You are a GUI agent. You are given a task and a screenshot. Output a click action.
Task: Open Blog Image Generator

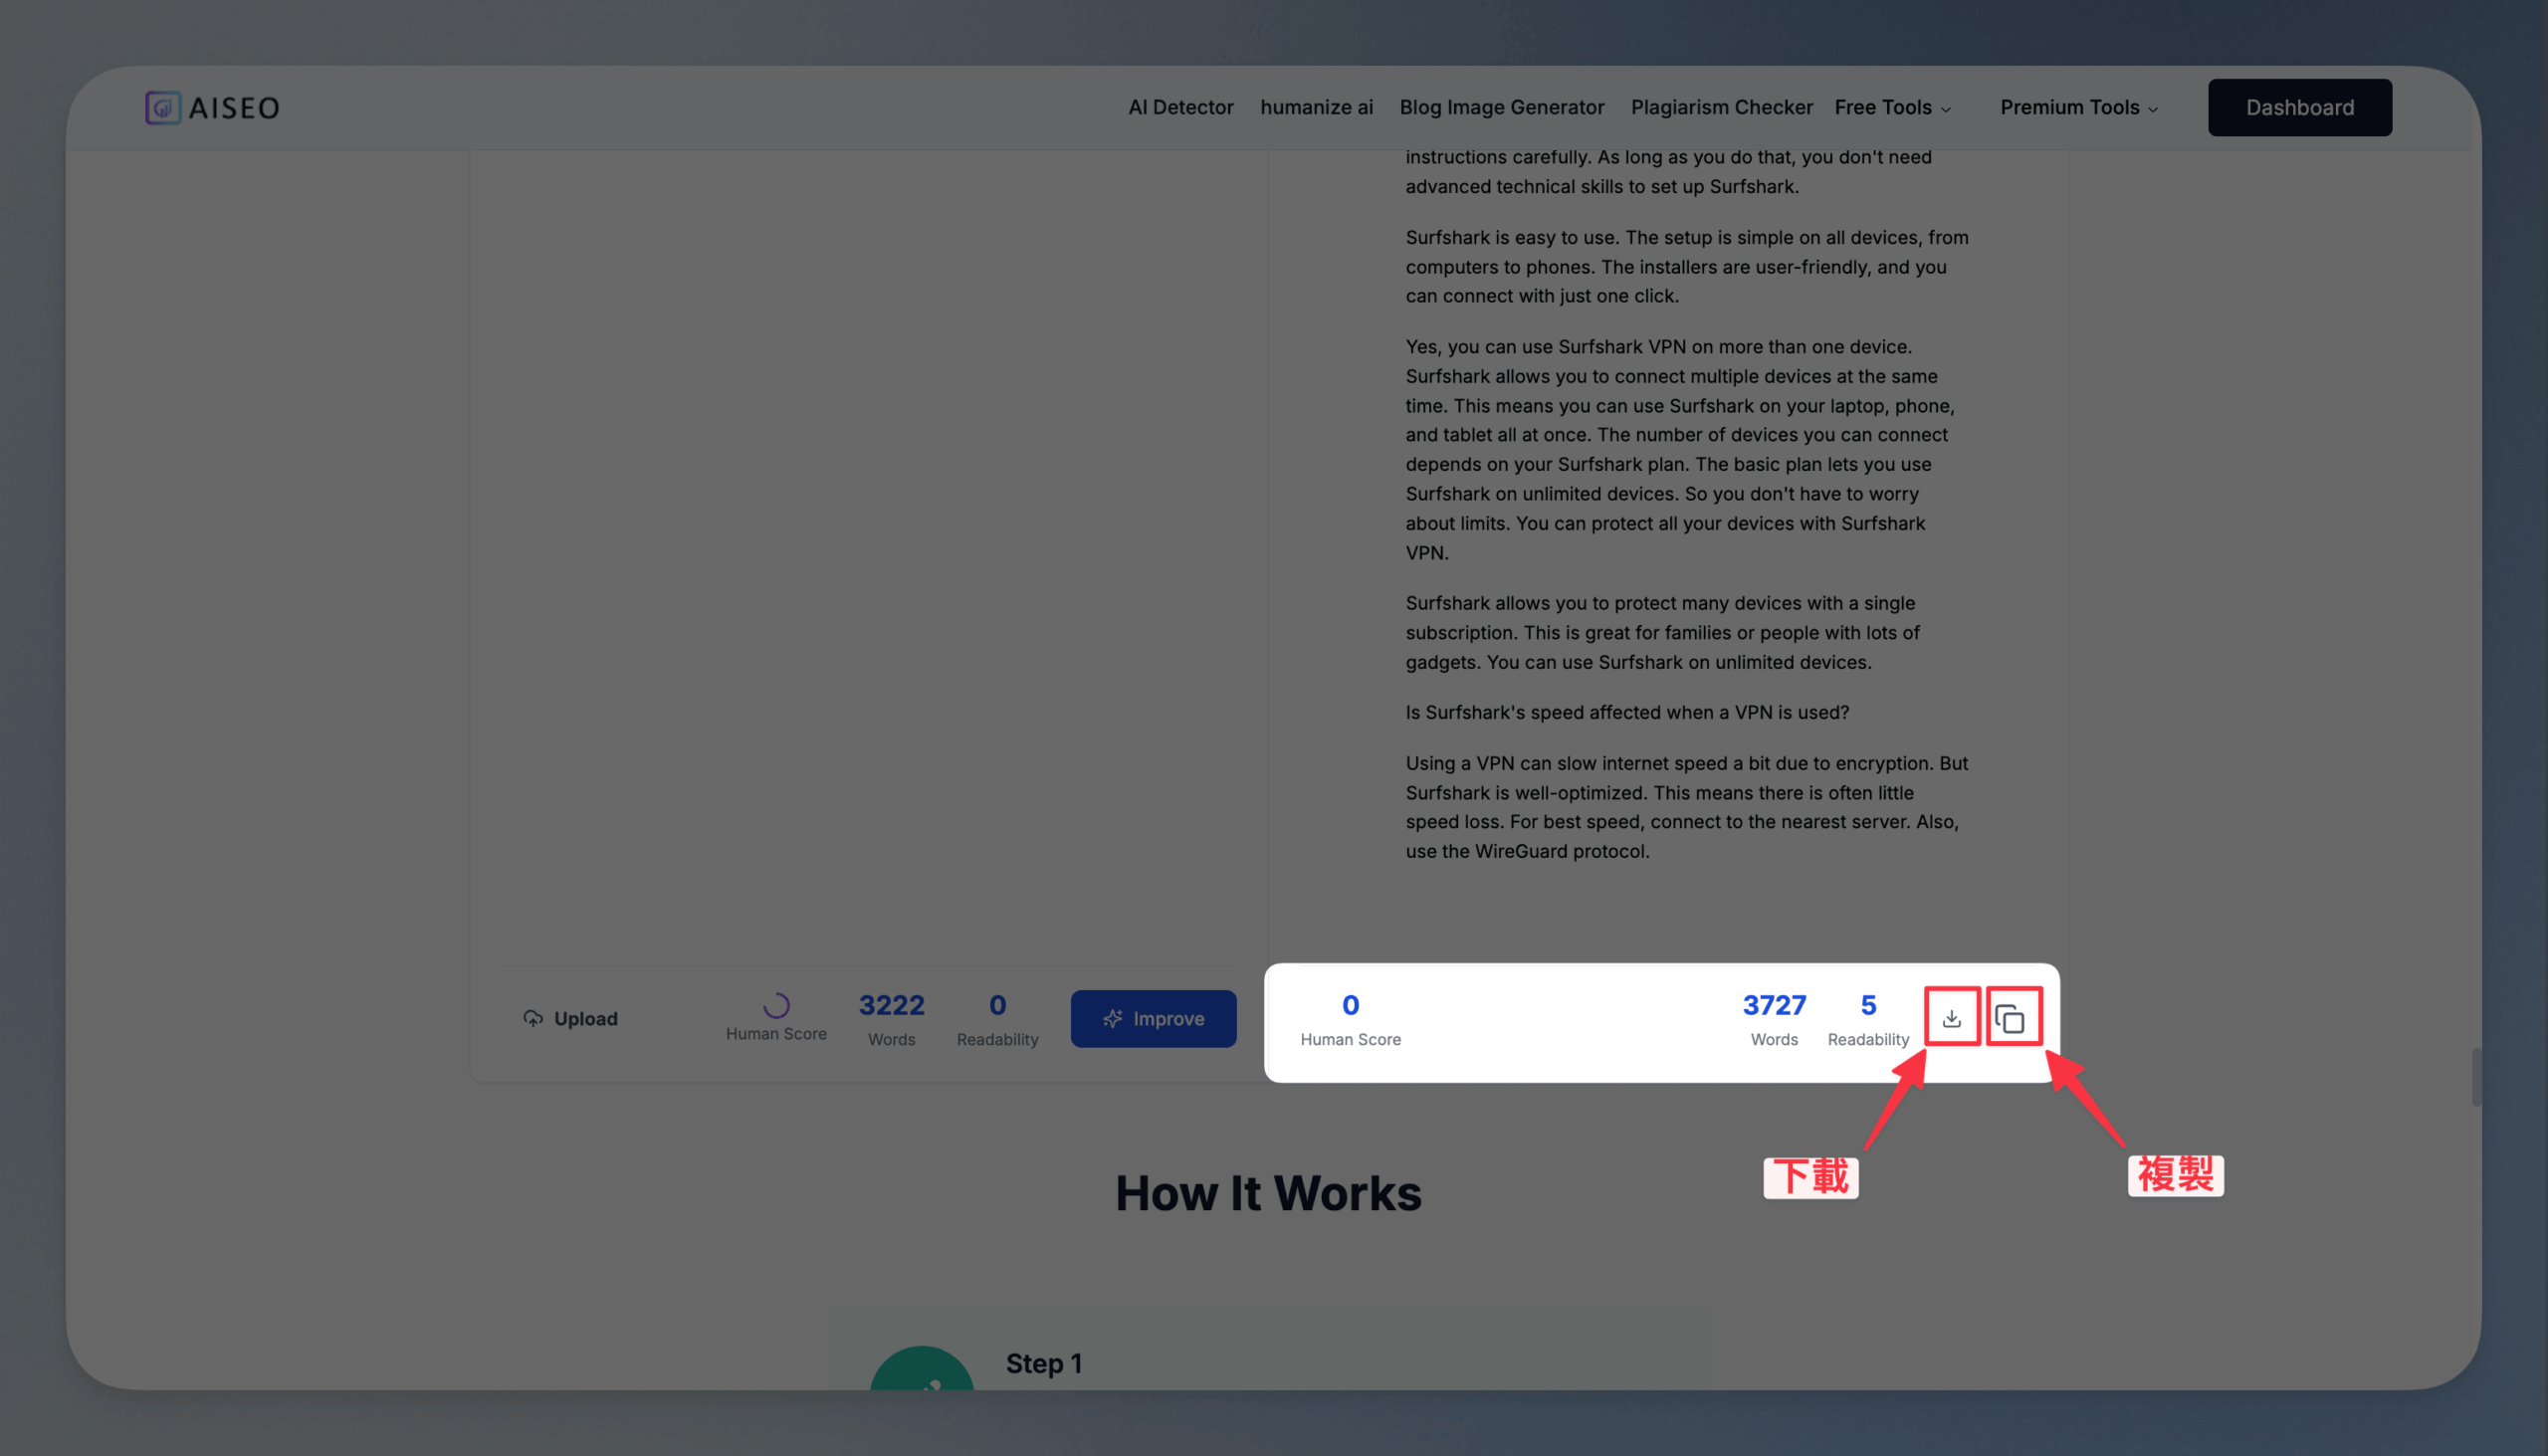1501,107
